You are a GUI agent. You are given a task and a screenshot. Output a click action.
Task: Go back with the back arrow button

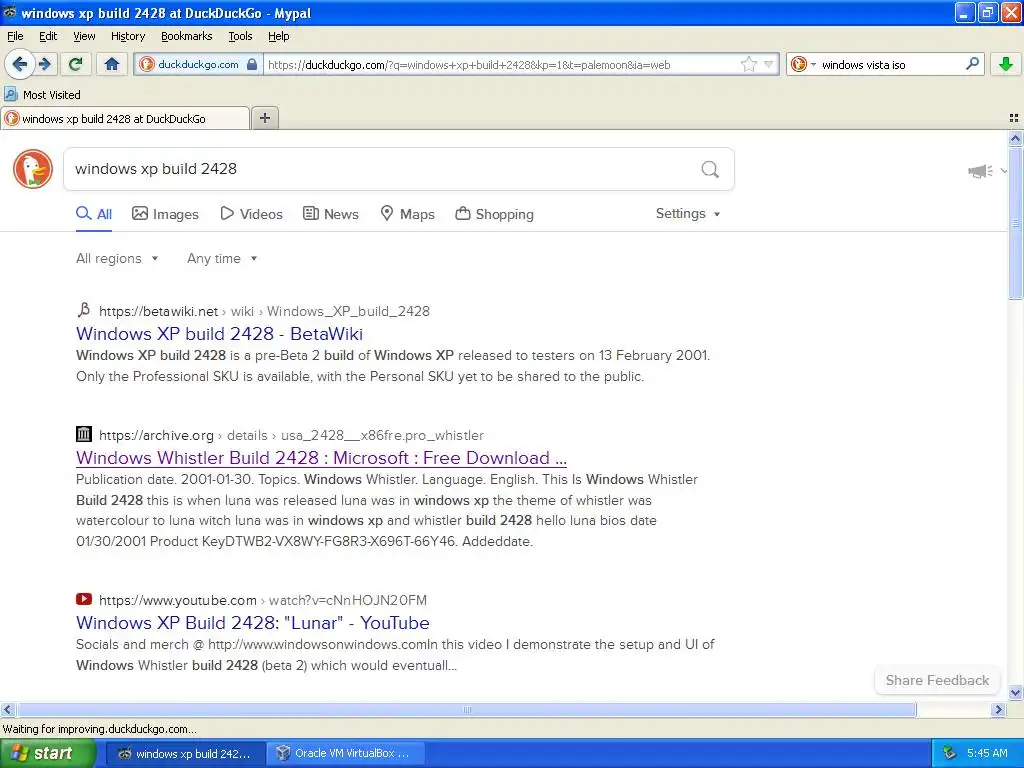click(x=20, y=64)
